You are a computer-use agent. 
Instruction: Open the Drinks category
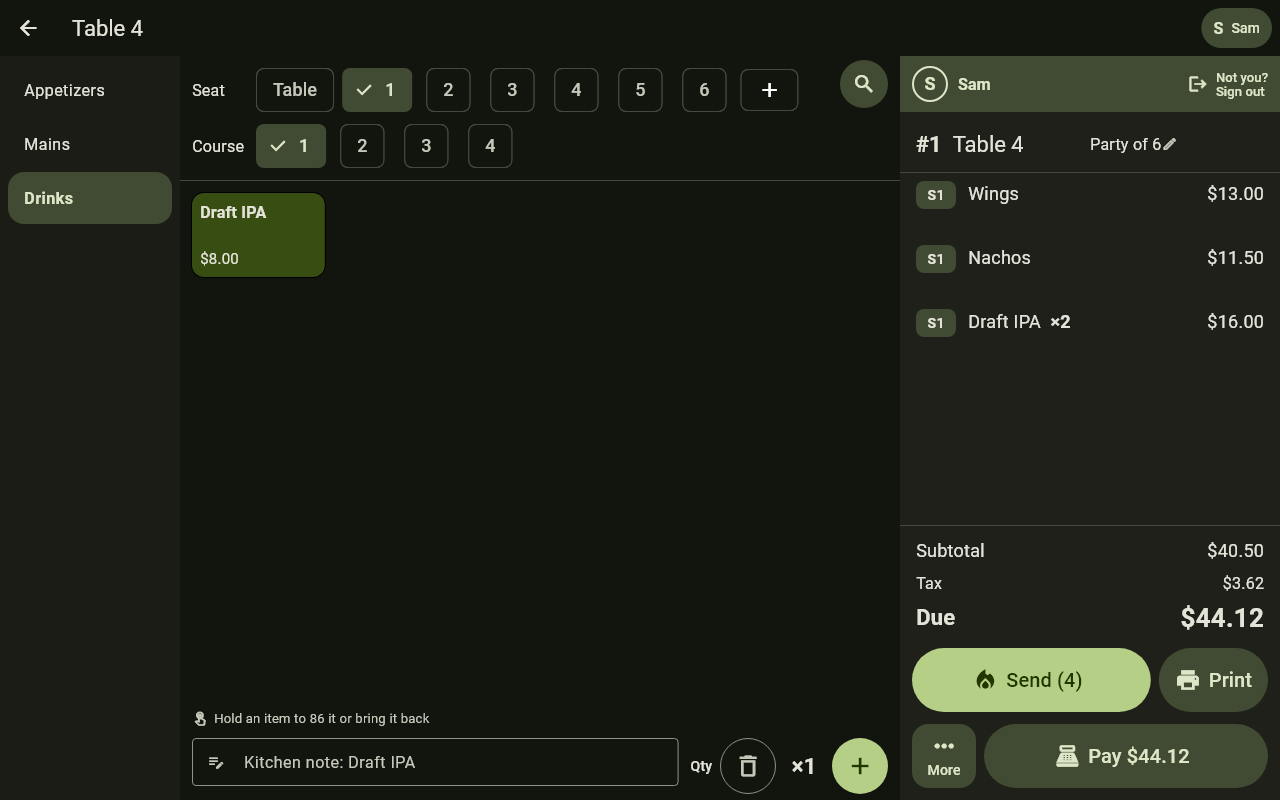tap(90, 198)
